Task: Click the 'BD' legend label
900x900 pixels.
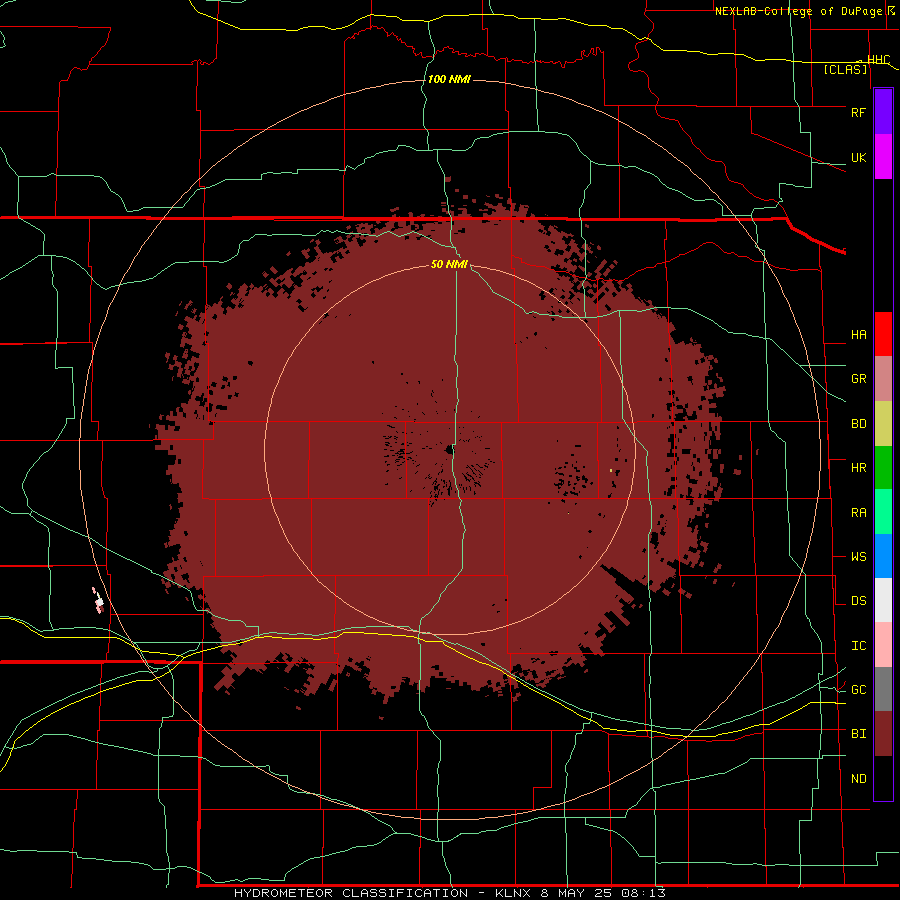Action: [858, 424]
